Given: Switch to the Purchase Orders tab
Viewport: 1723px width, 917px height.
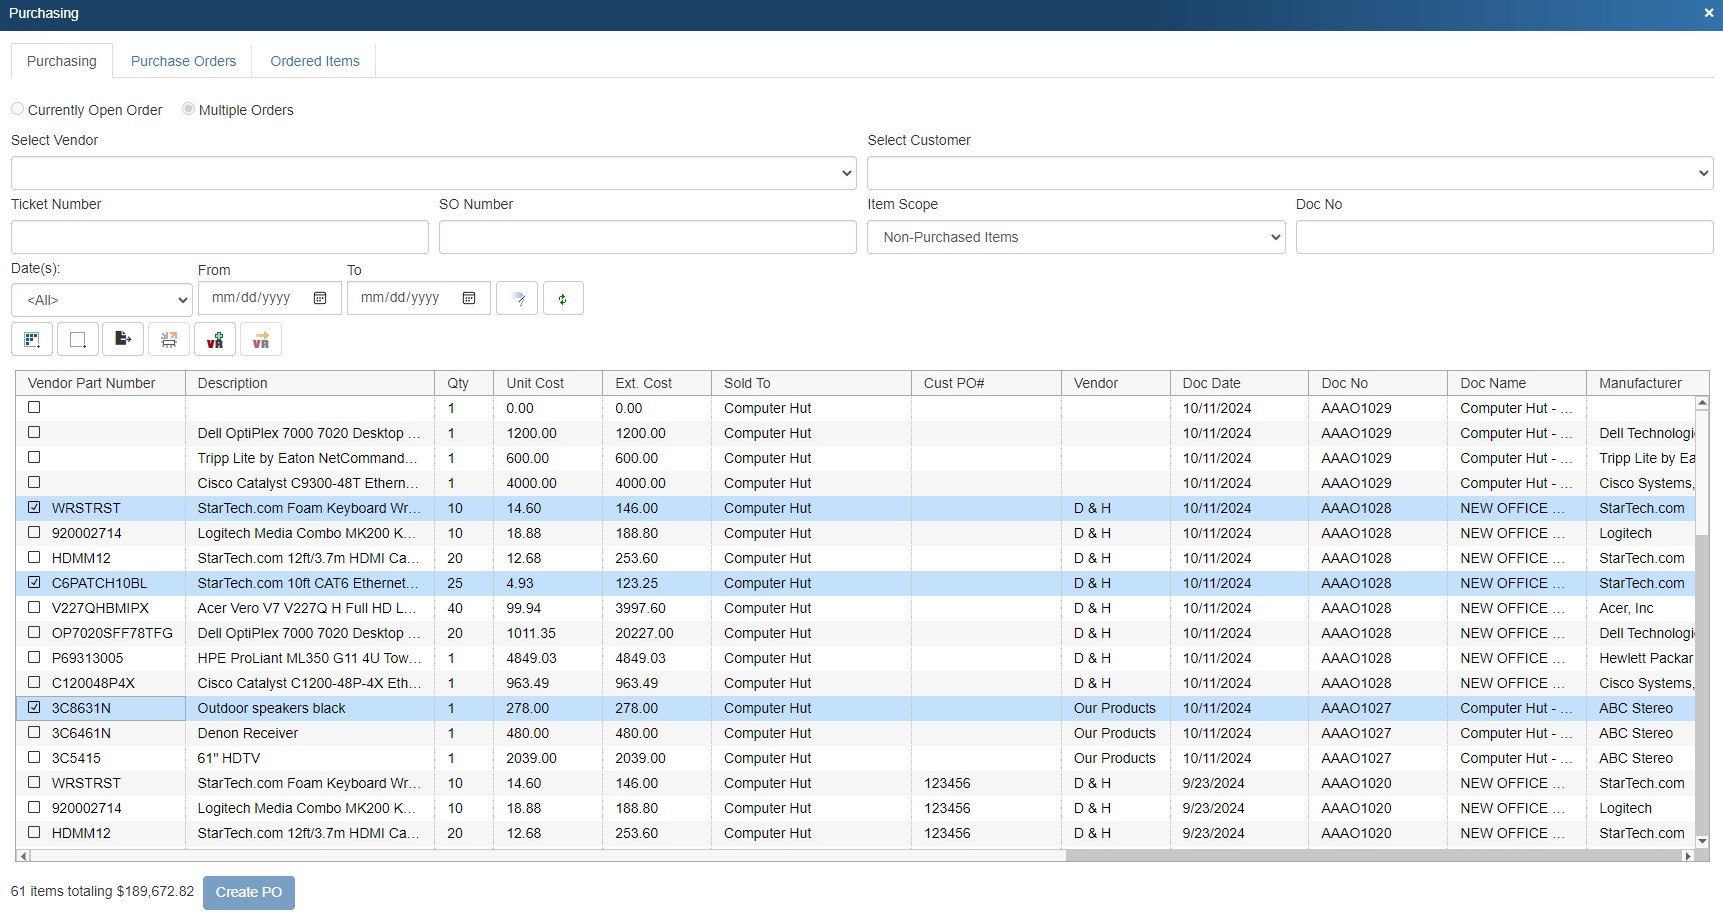Looking at the screenshot, I should (183, 61).
